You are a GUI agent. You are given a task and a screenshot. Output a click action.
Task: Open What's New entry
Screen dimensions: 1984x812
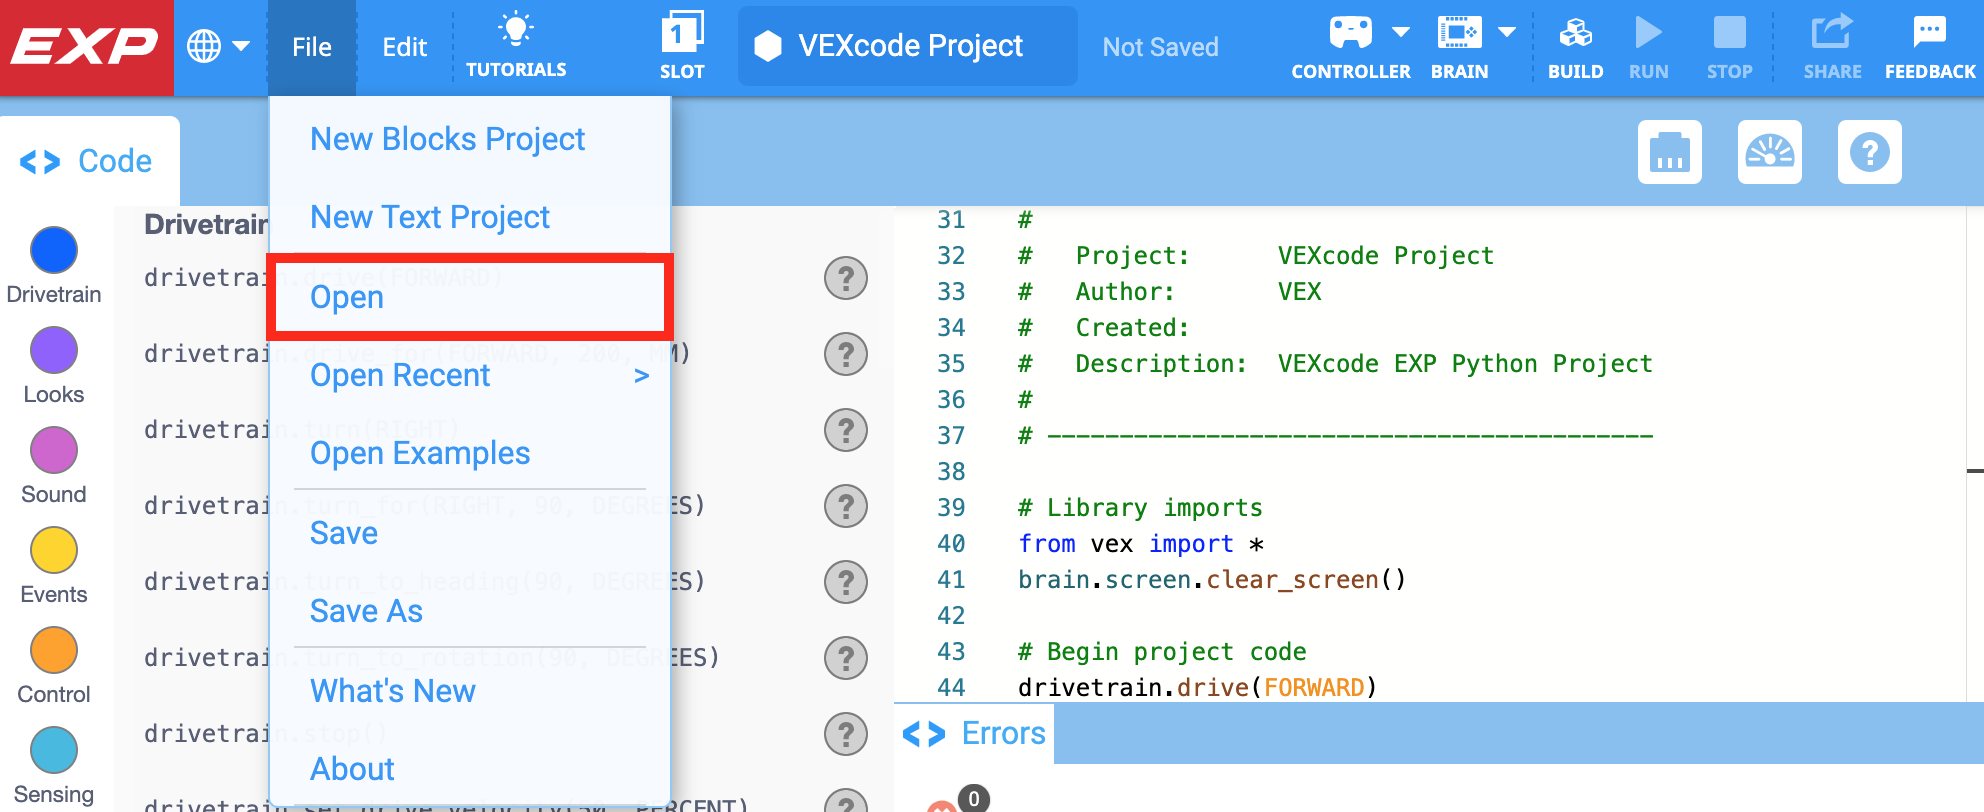[x=393, y=691]
